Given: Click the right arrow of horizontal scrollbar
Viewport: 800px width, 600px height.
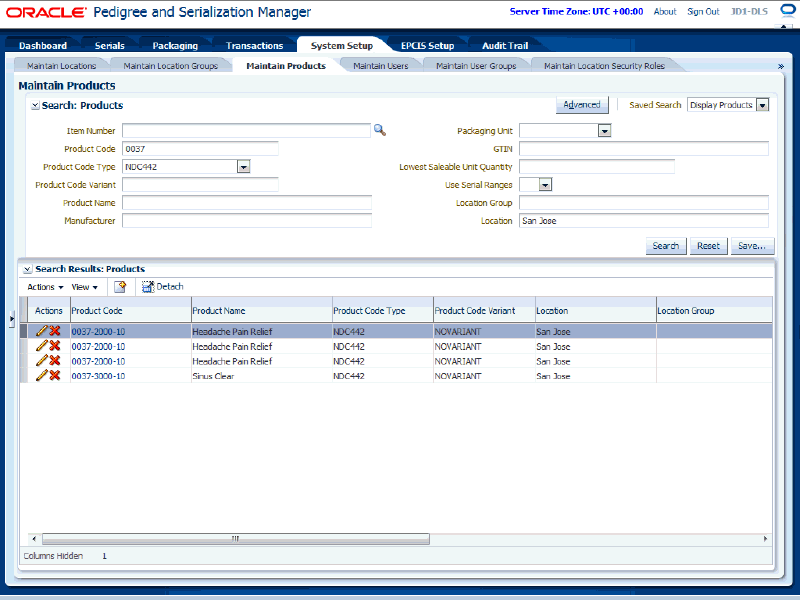Looking at the screenshot, I should tap(765, 539).
